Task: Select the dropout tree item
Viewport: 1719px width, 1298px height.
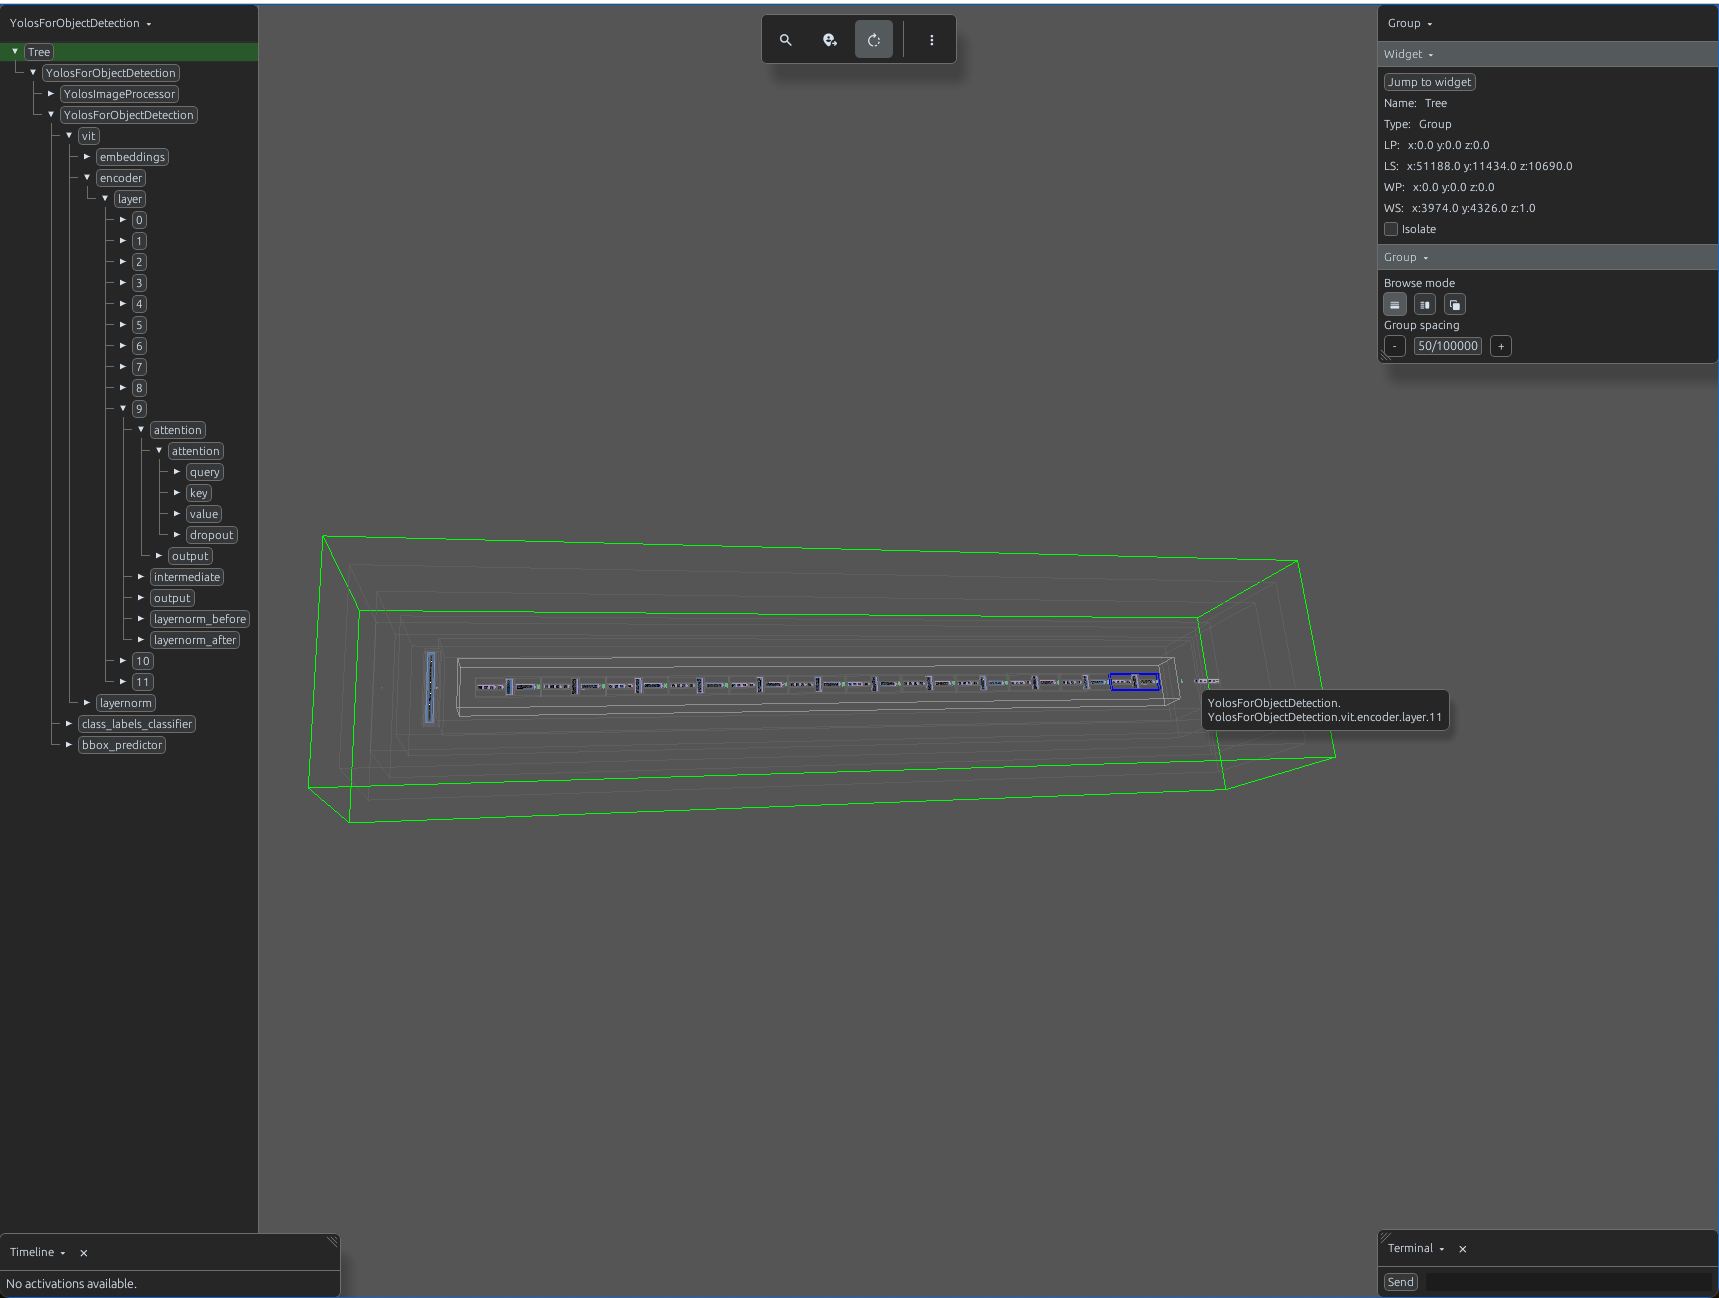Action: click(x=212, y=535)
